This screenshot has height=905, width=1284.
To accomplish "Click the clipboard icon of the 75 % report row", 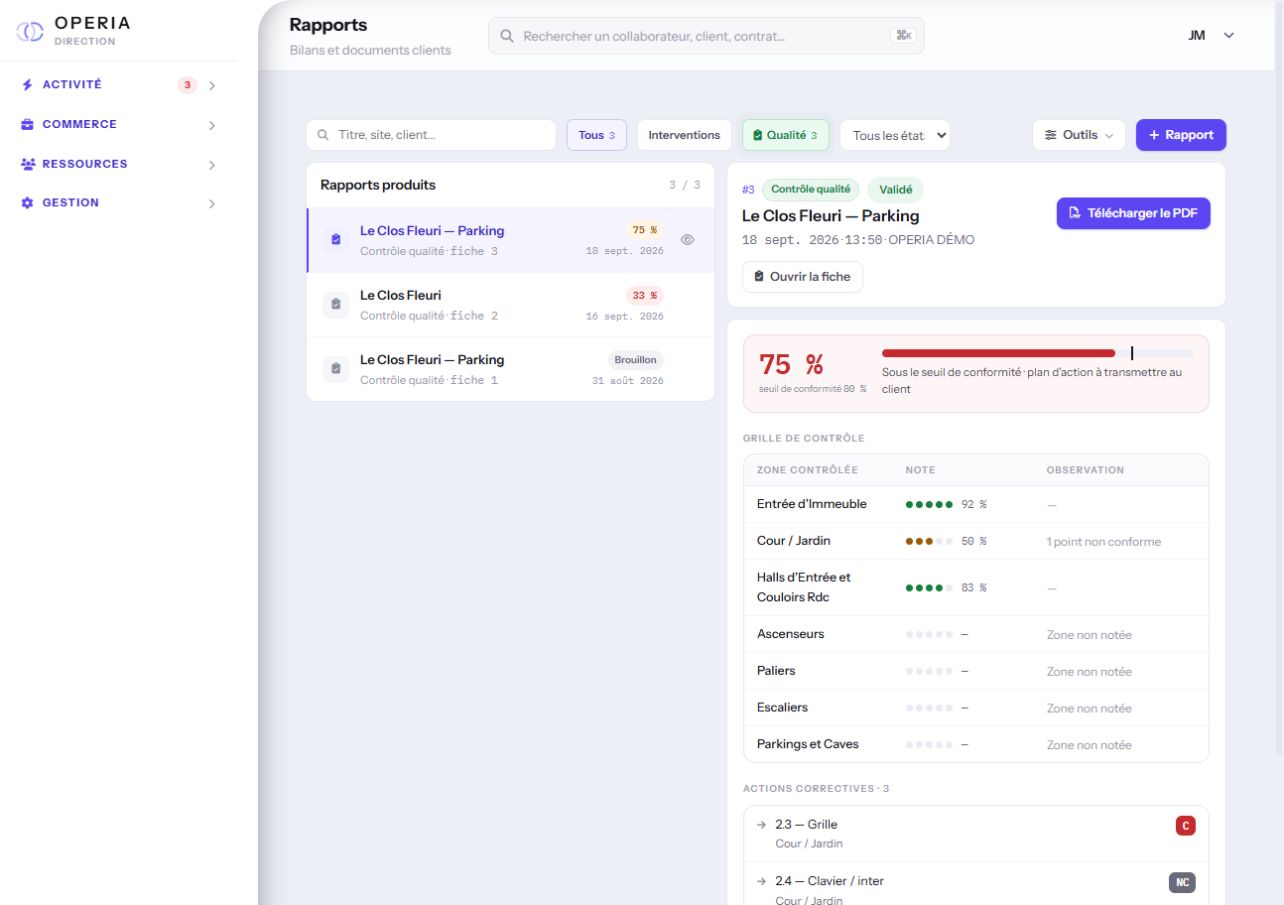I will (336, 240).
